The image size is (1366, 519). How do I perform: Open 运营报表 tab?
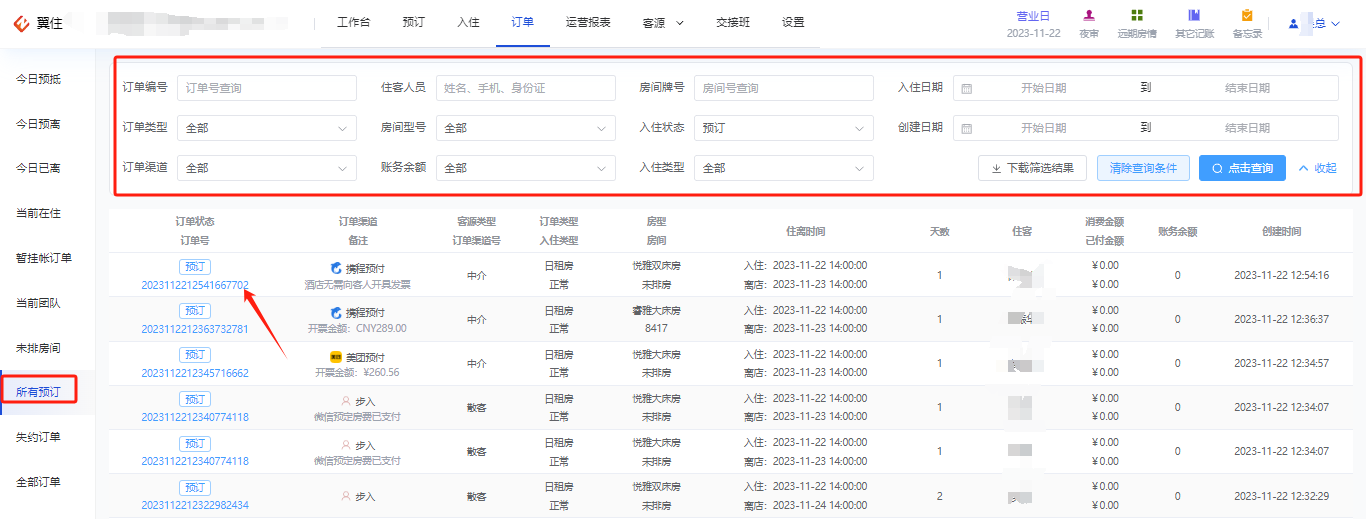(x=588, y=22)
